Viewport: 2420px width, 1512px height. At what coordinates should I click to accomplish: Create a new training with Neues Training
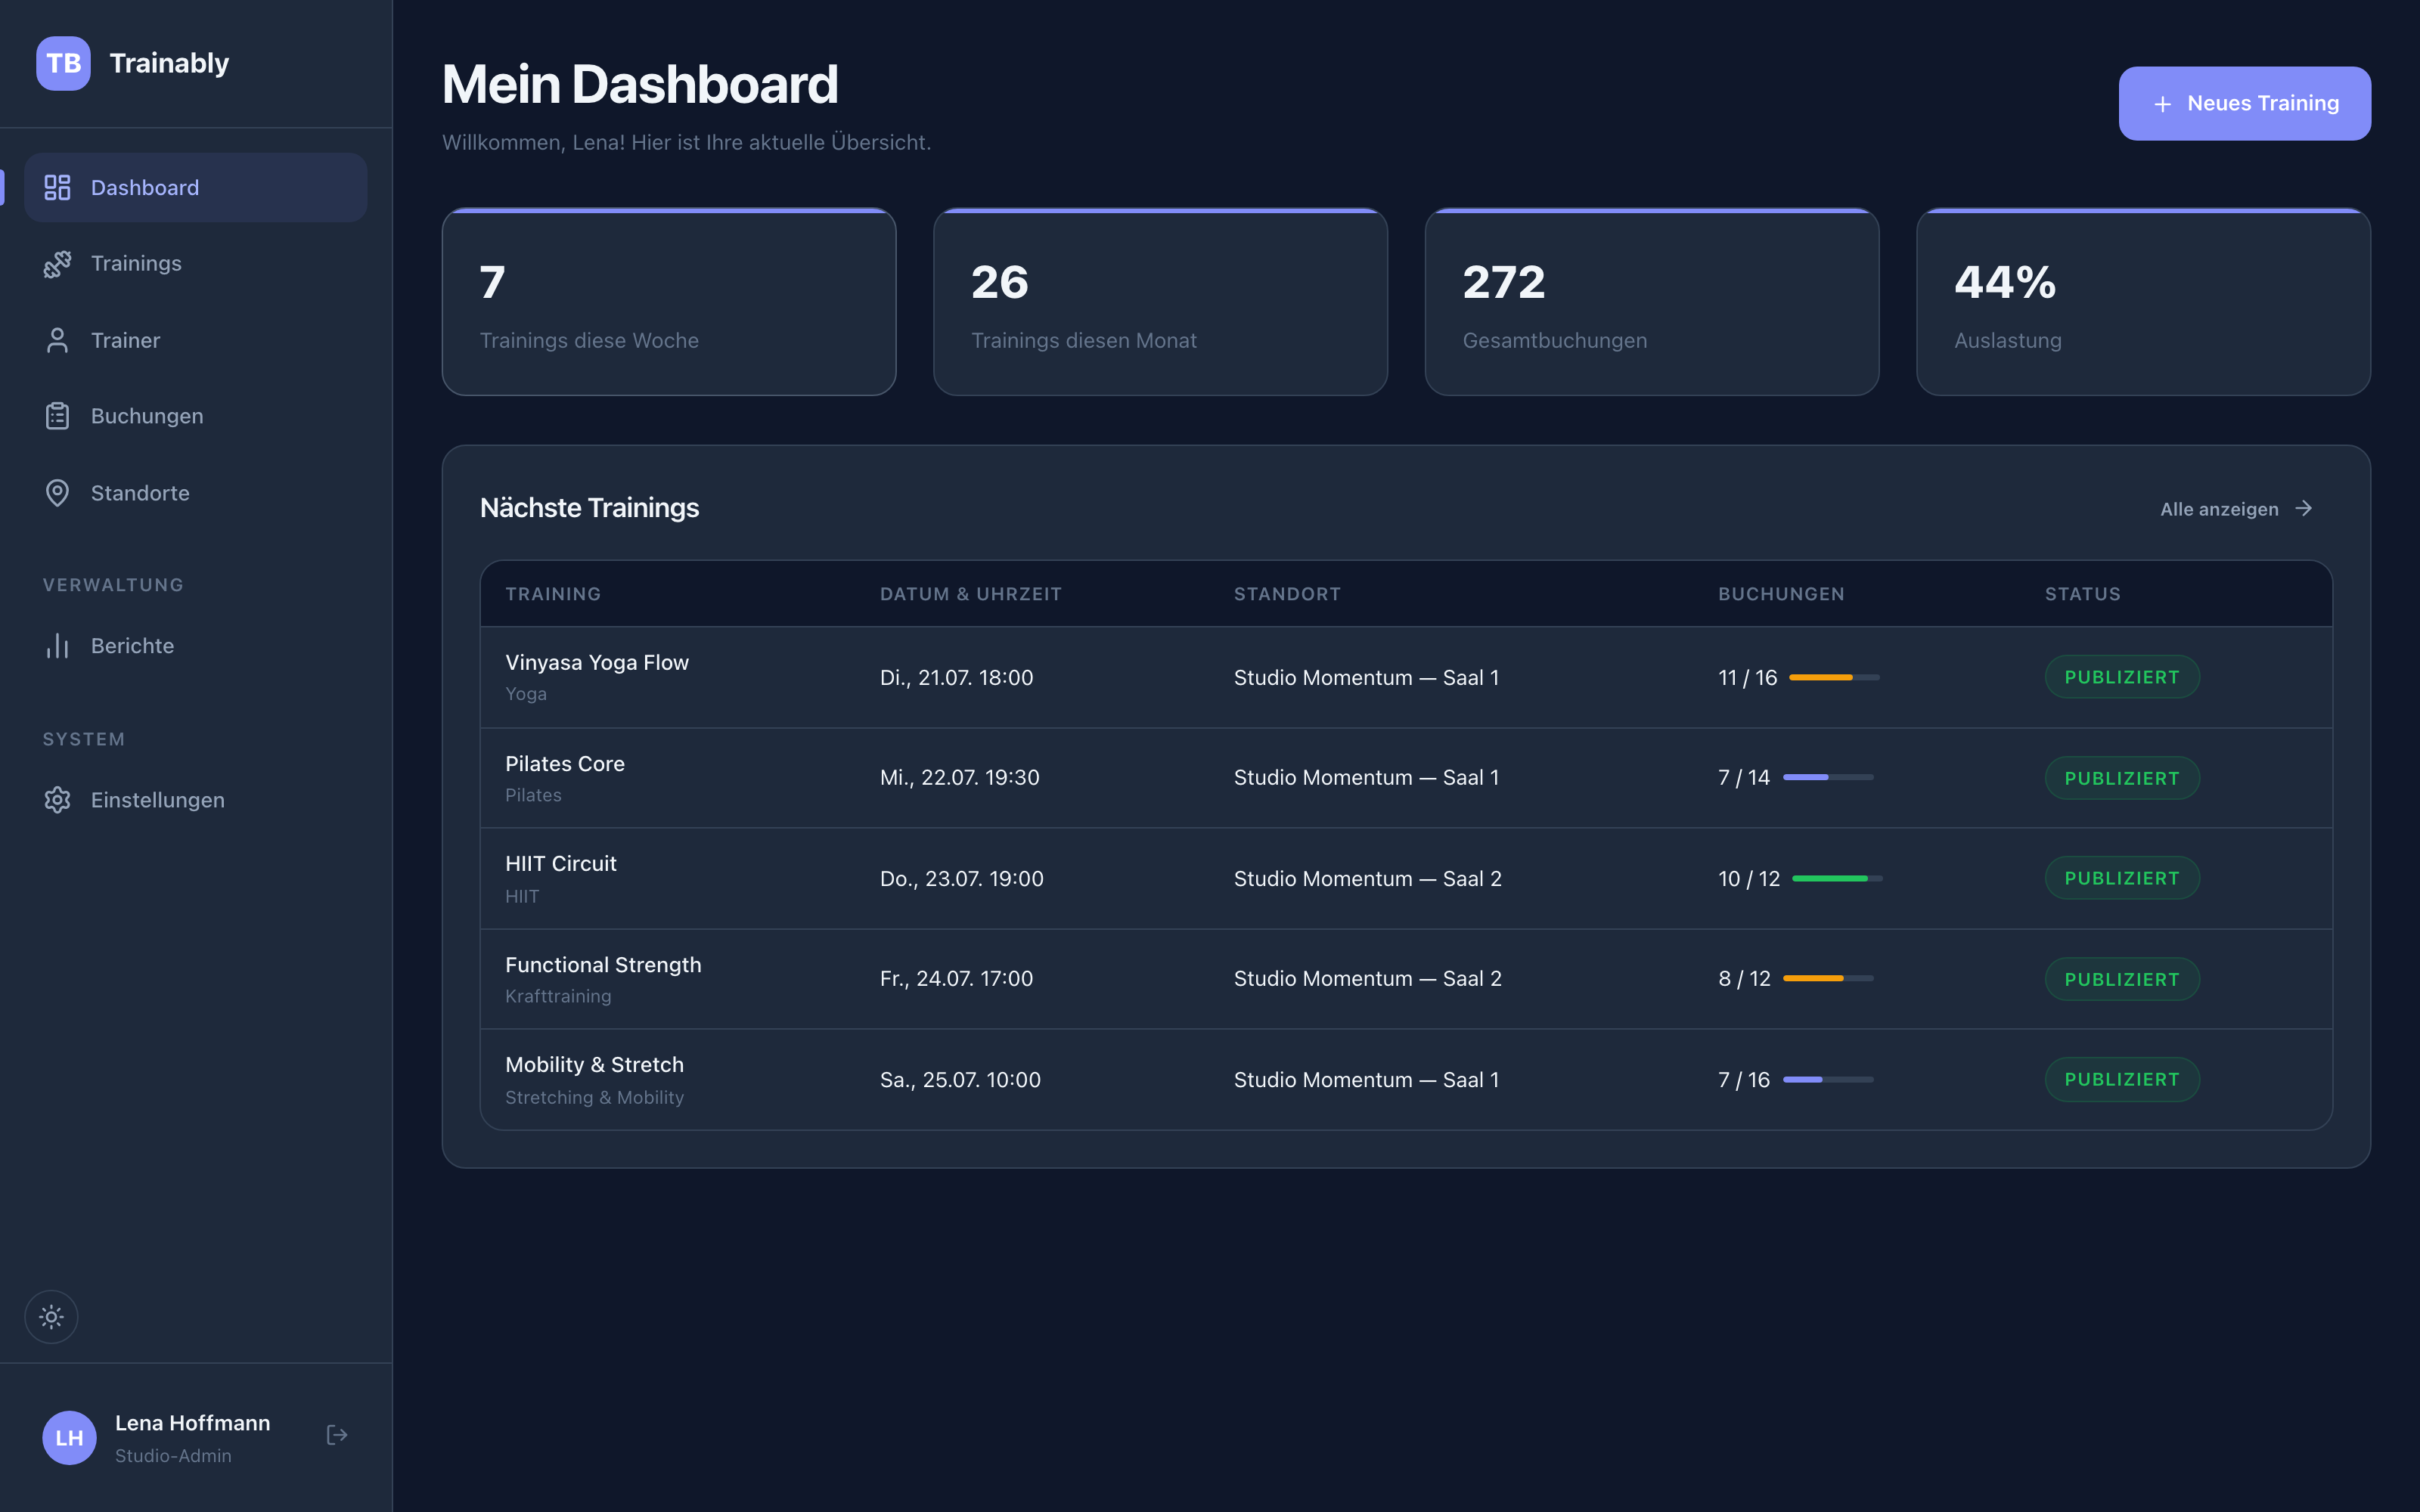pos(2244,103)
